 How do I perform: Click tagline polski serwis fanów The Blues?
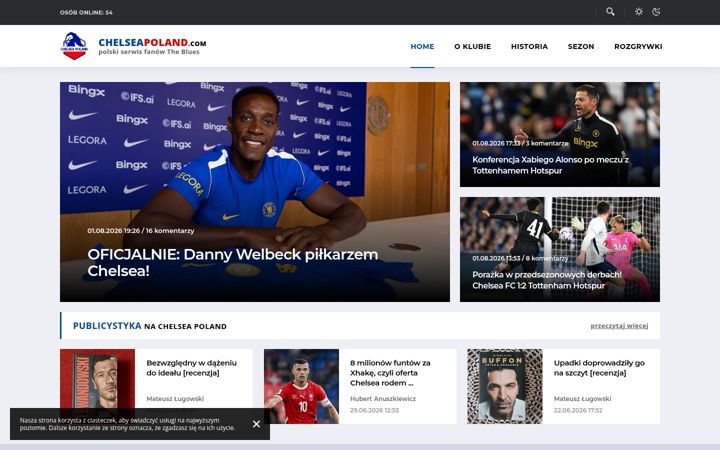149,52
